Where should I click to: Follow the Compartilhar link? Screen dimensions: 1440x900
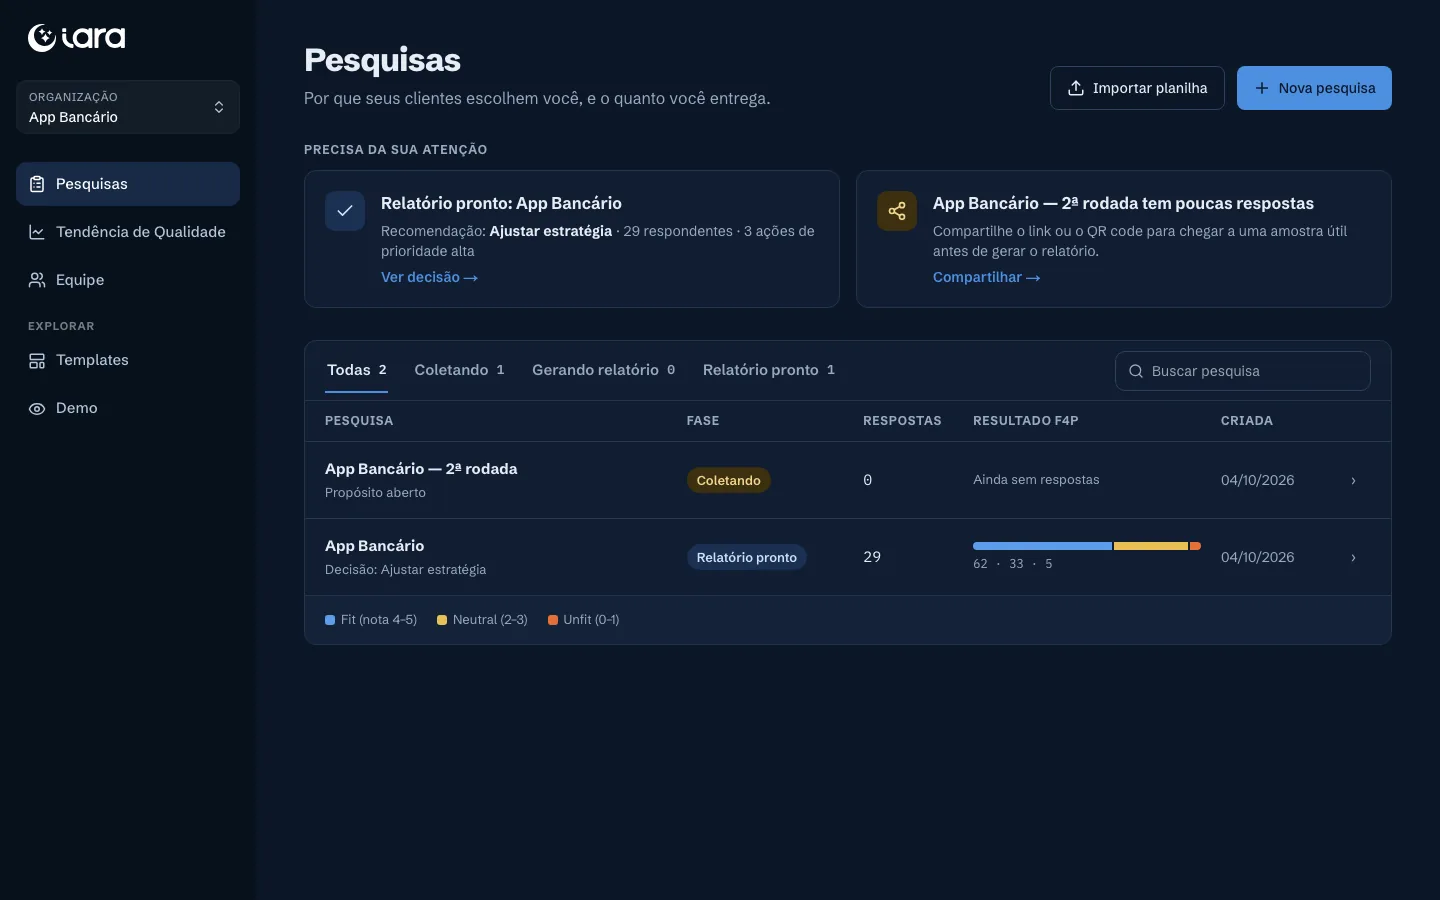point(987,277)
